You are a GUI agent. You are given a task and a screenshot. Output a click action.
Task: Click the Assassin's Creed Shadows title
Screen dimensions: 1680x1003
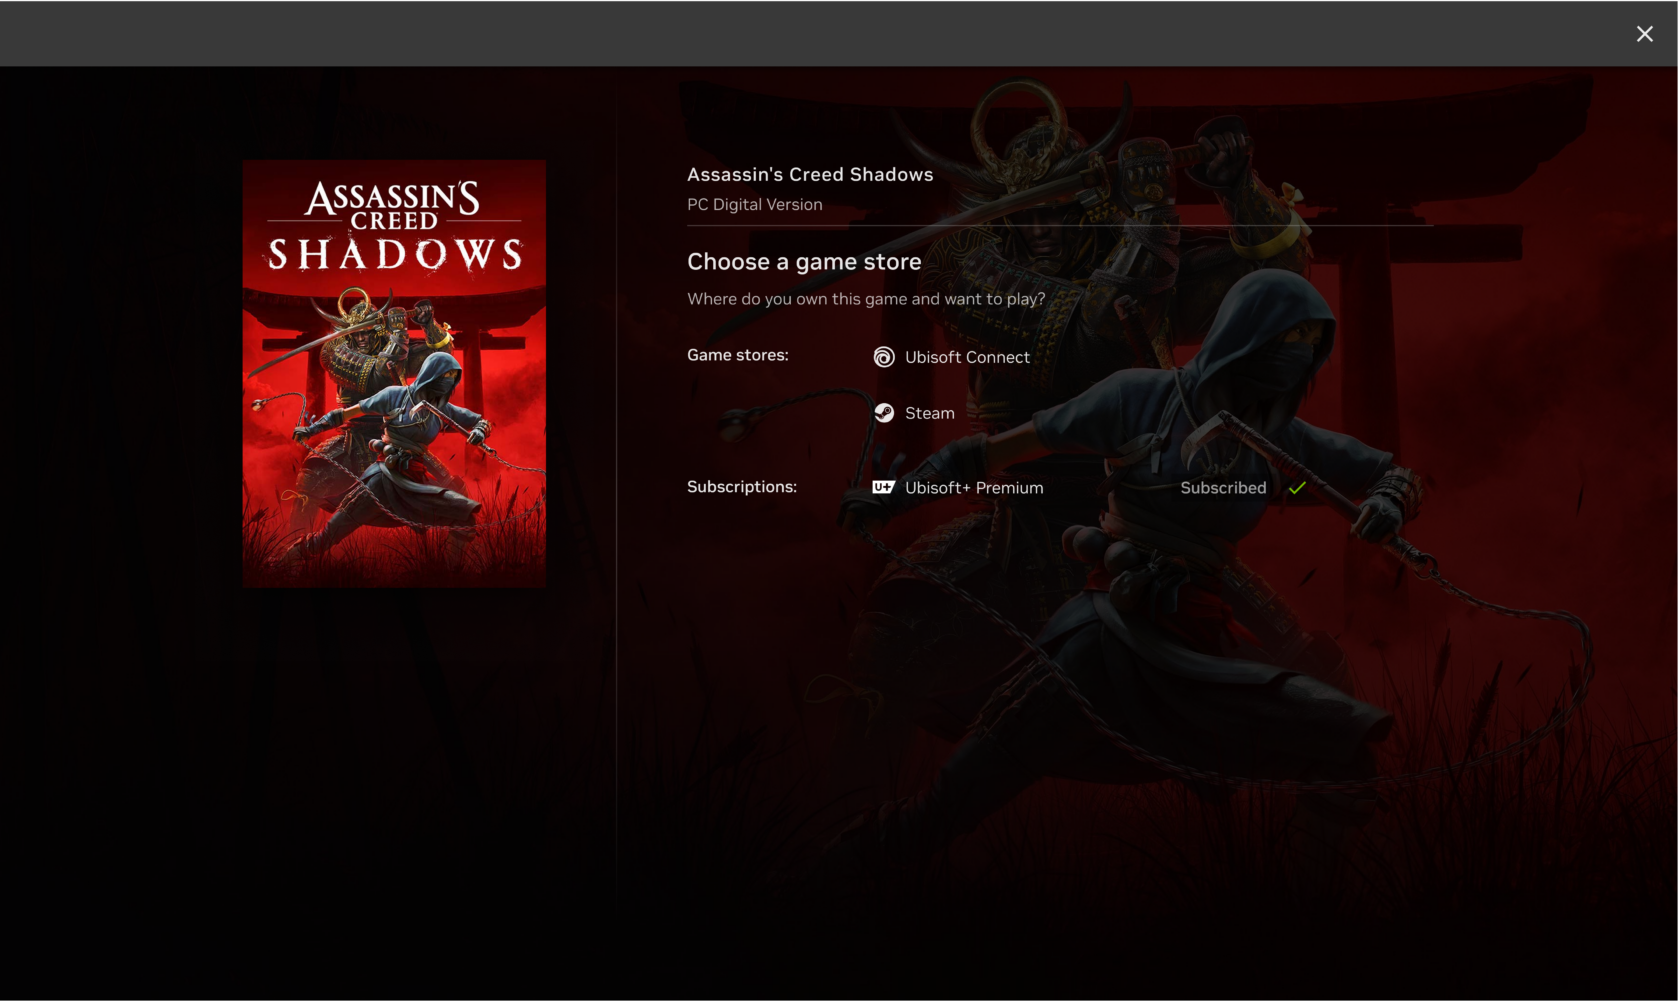(809, 174)
